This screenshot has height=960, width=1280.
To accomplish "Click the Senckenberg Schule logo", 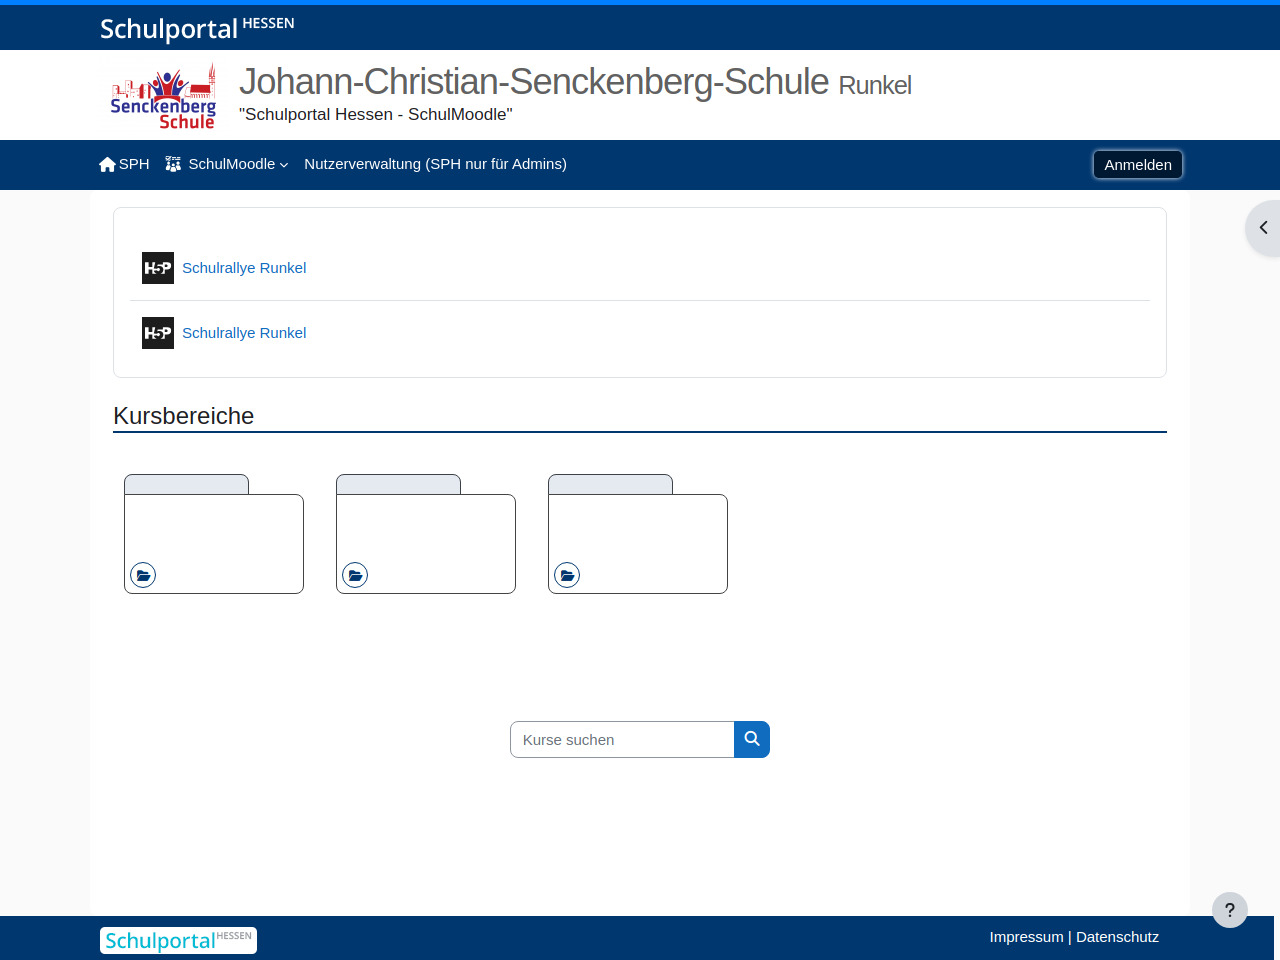I will [163, 96].
